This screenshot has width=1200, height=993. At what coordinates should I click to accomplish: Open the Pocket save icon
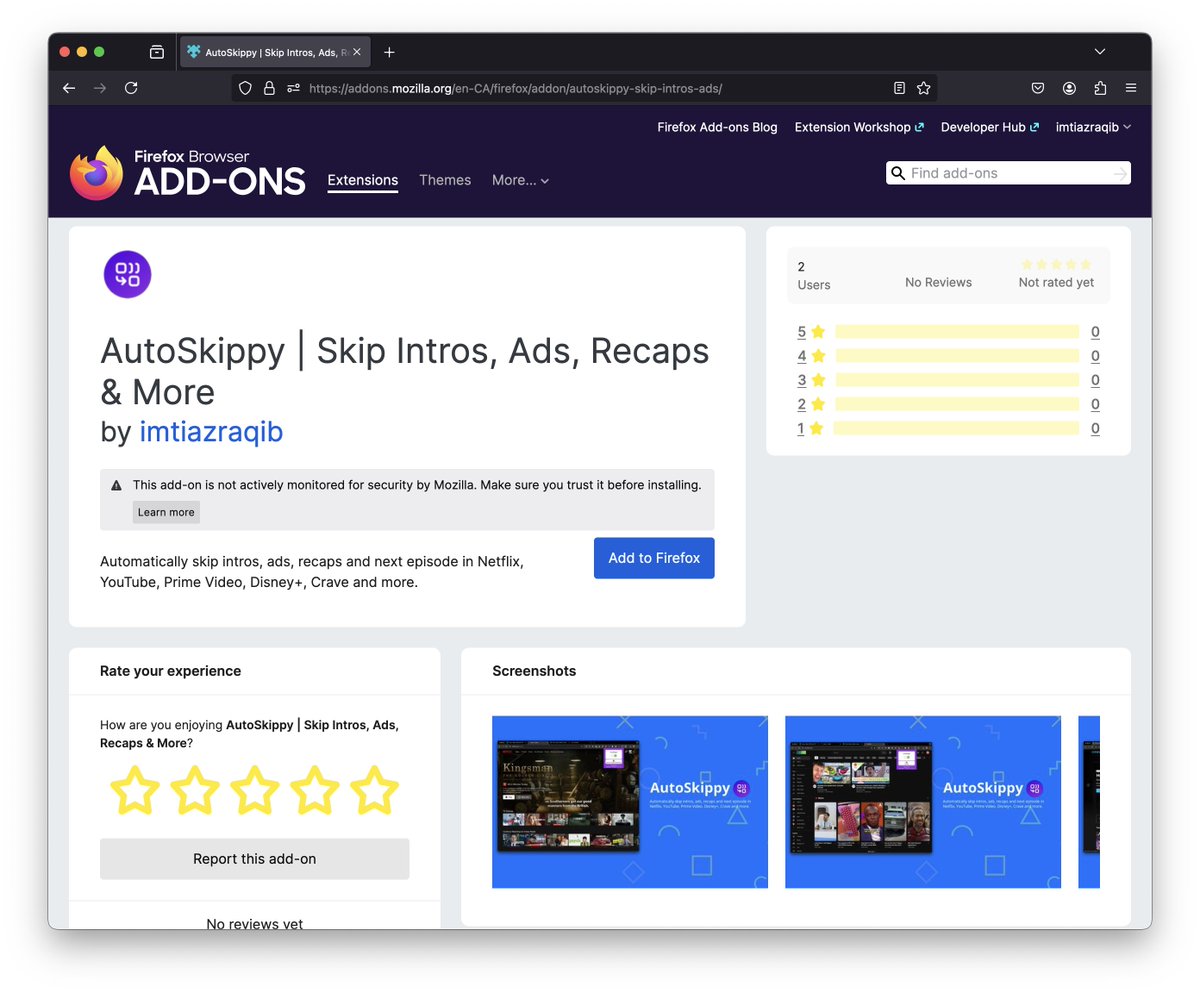tap(1038, 88)
